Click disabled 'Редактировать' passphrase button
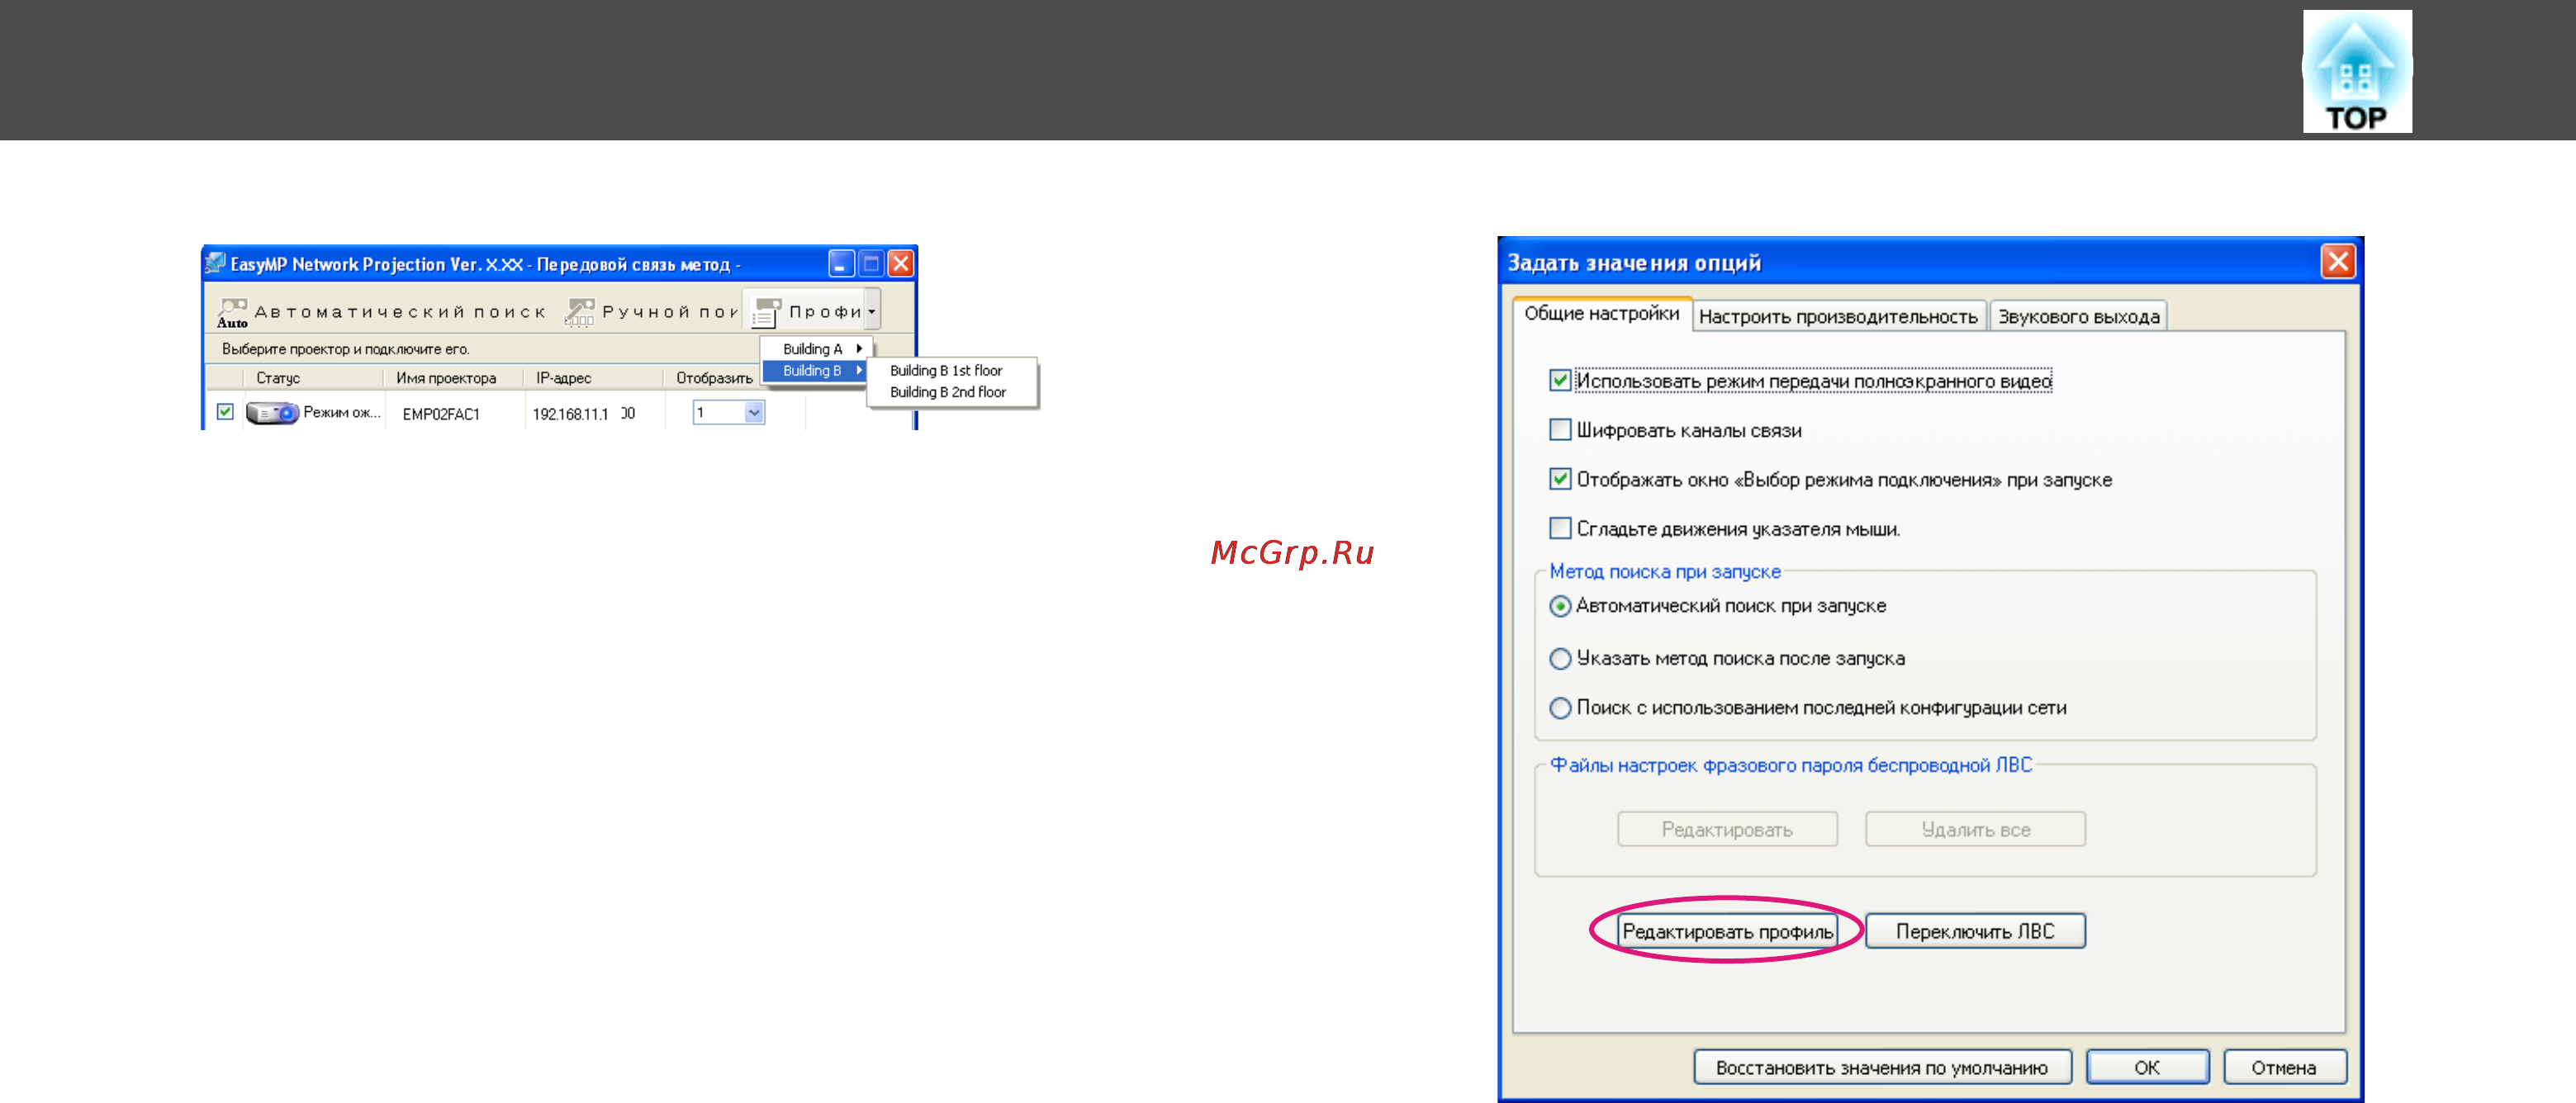This screenshot has height=1103, width=2576. (1727, 829)
